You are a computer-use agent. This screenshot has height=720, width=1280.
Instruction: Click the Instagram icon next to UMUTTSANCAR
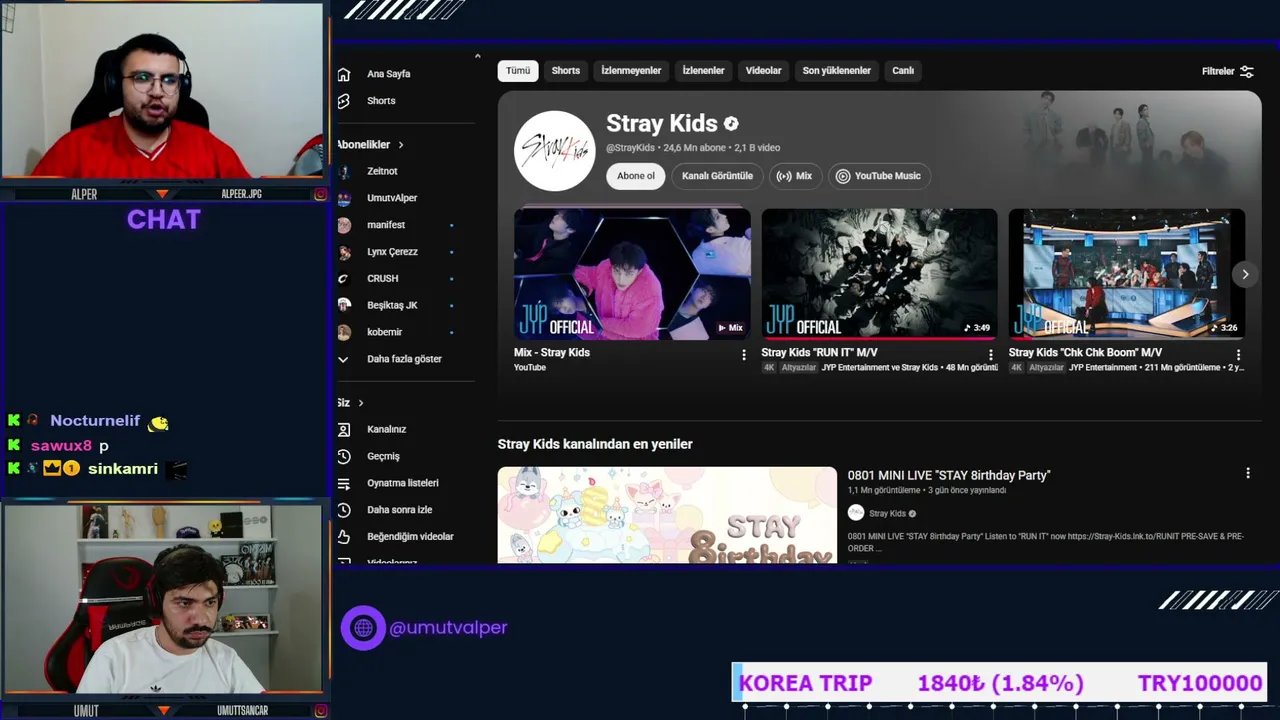[x=320, y=711]
